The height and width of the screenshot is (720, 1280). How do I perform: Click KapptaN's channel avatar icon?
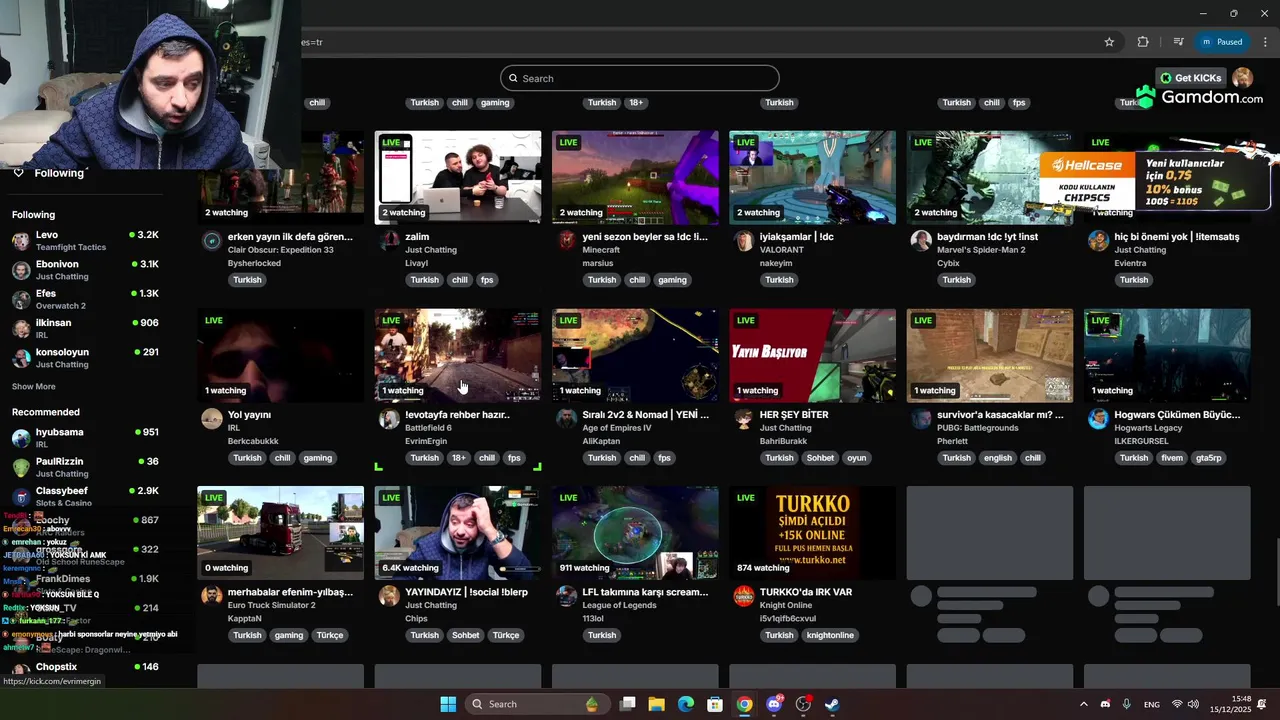click(211, 596)
